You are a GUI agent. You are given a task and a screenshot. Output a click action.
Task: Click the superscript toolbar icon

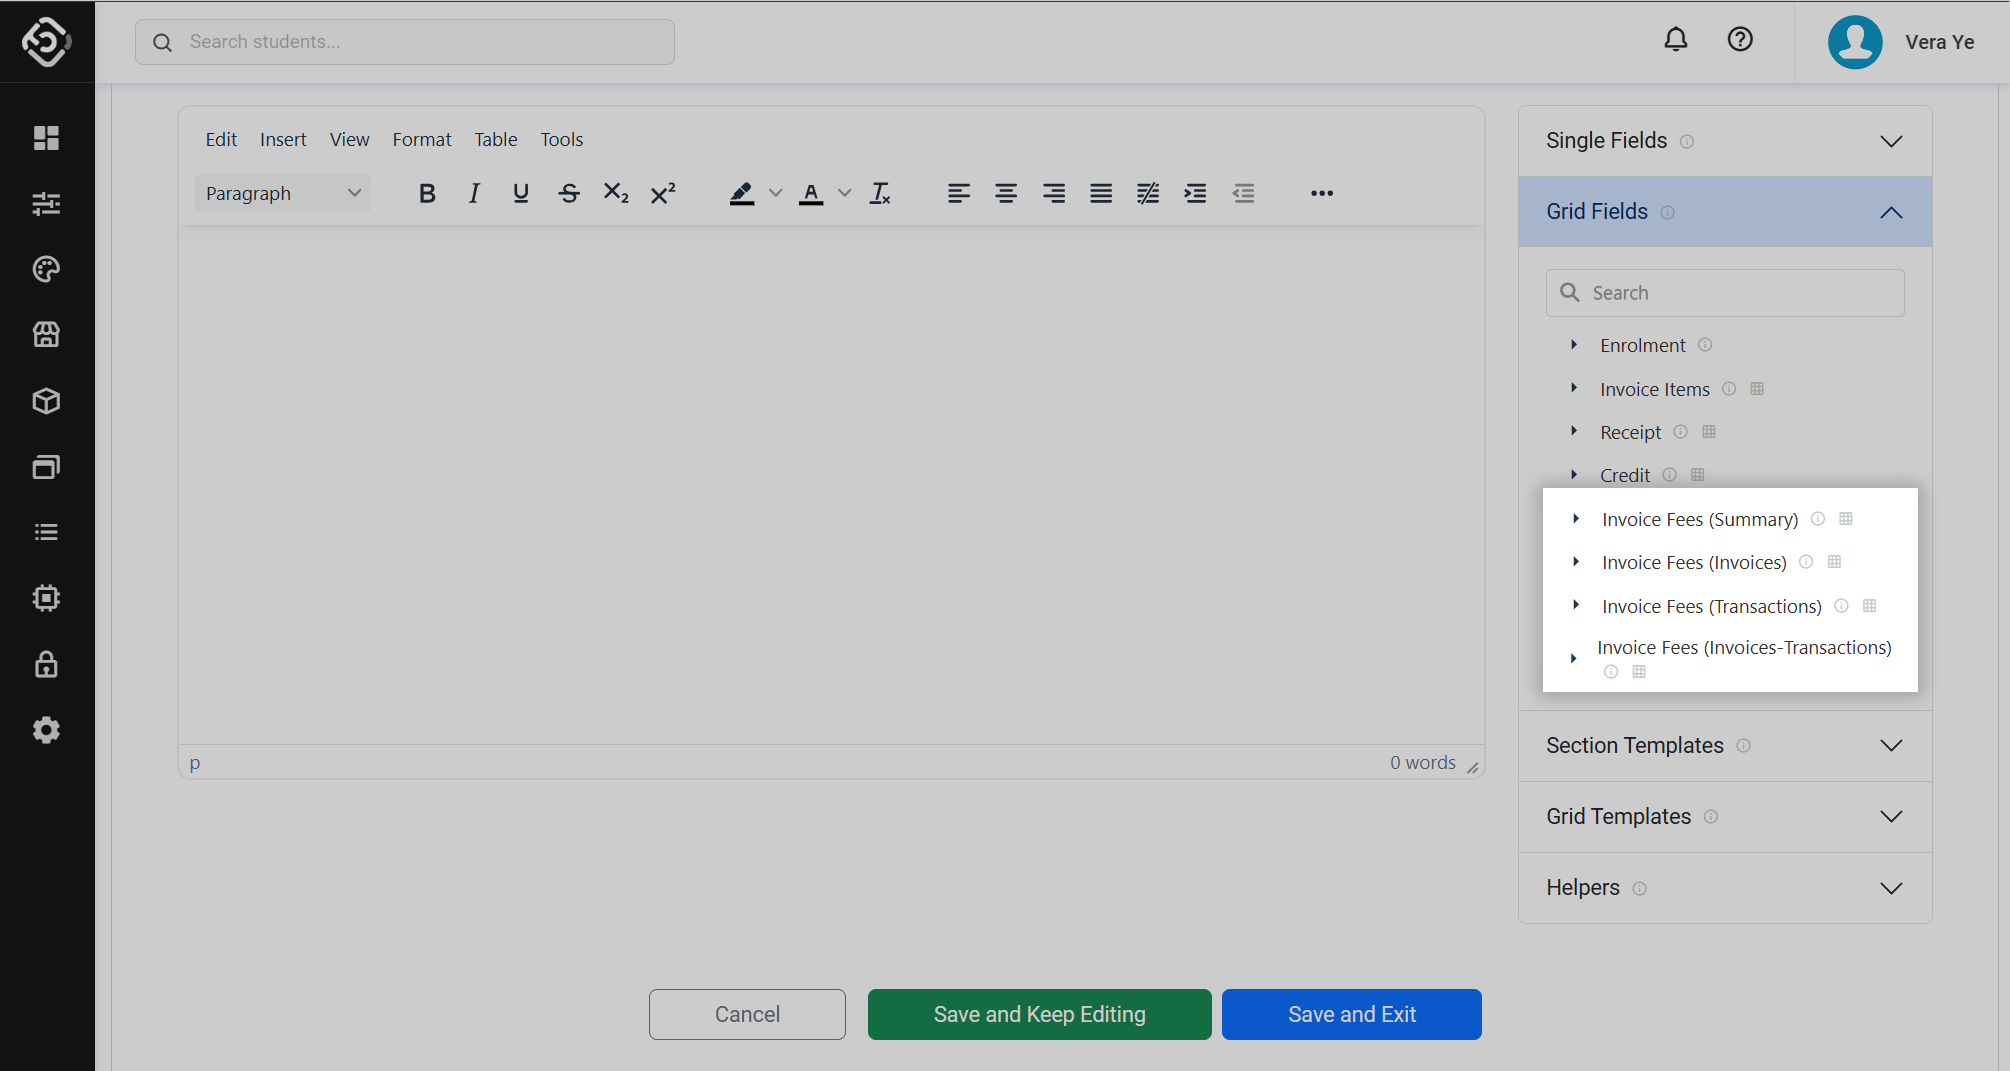pos(663,194)
